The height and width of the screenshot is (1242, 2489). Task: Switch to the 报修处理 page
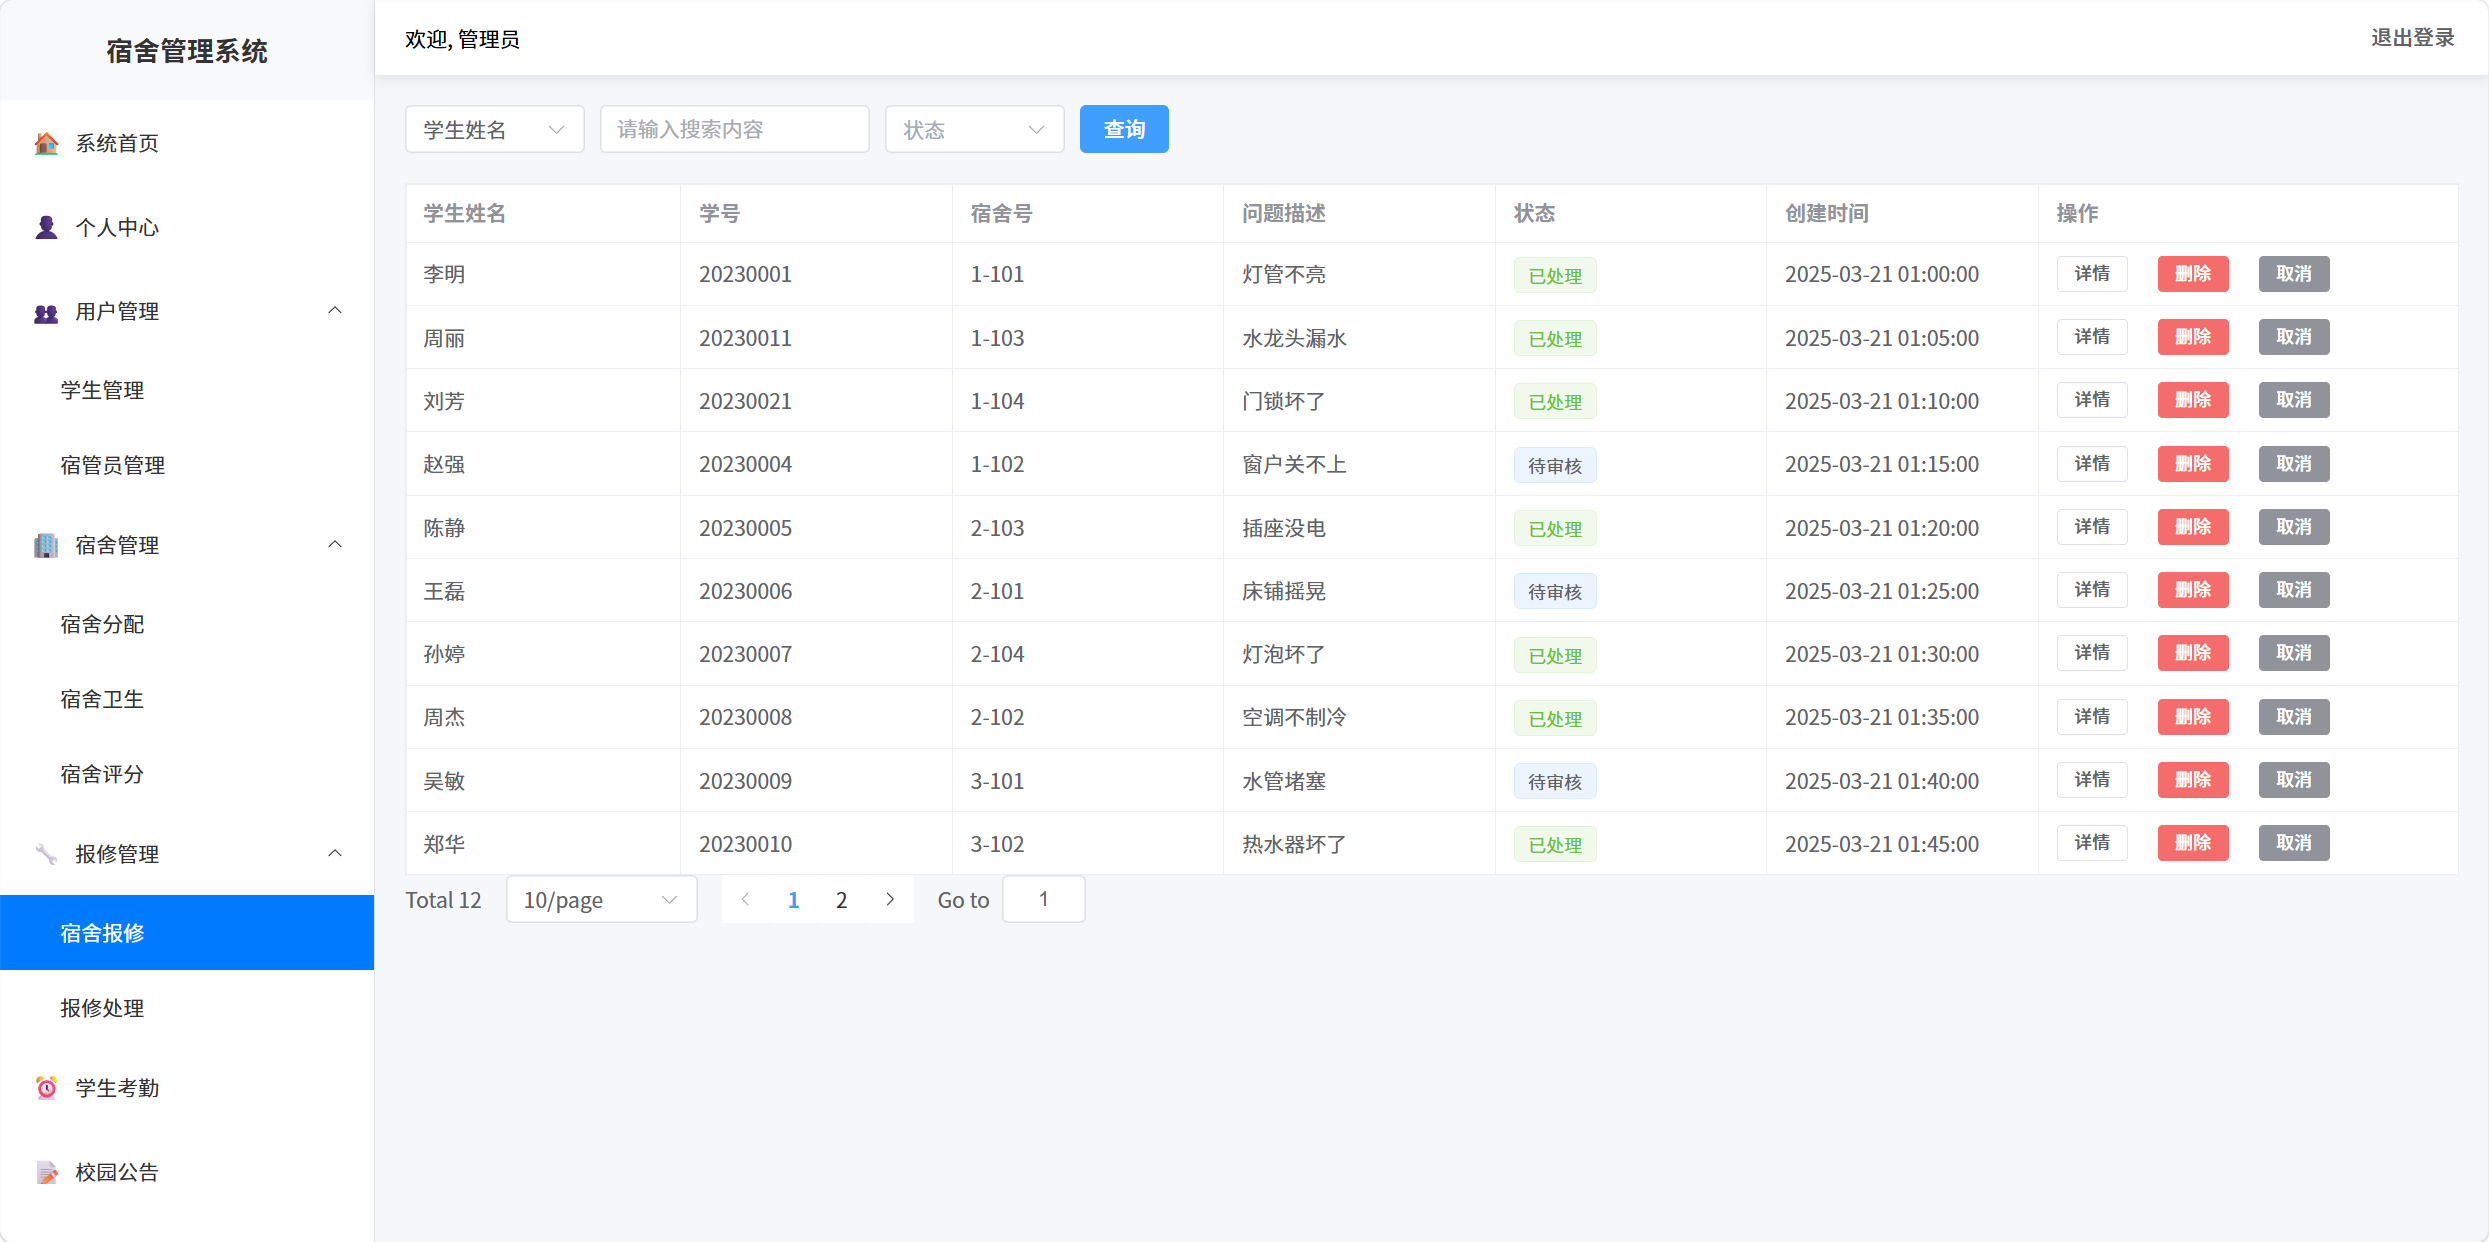101,1008
